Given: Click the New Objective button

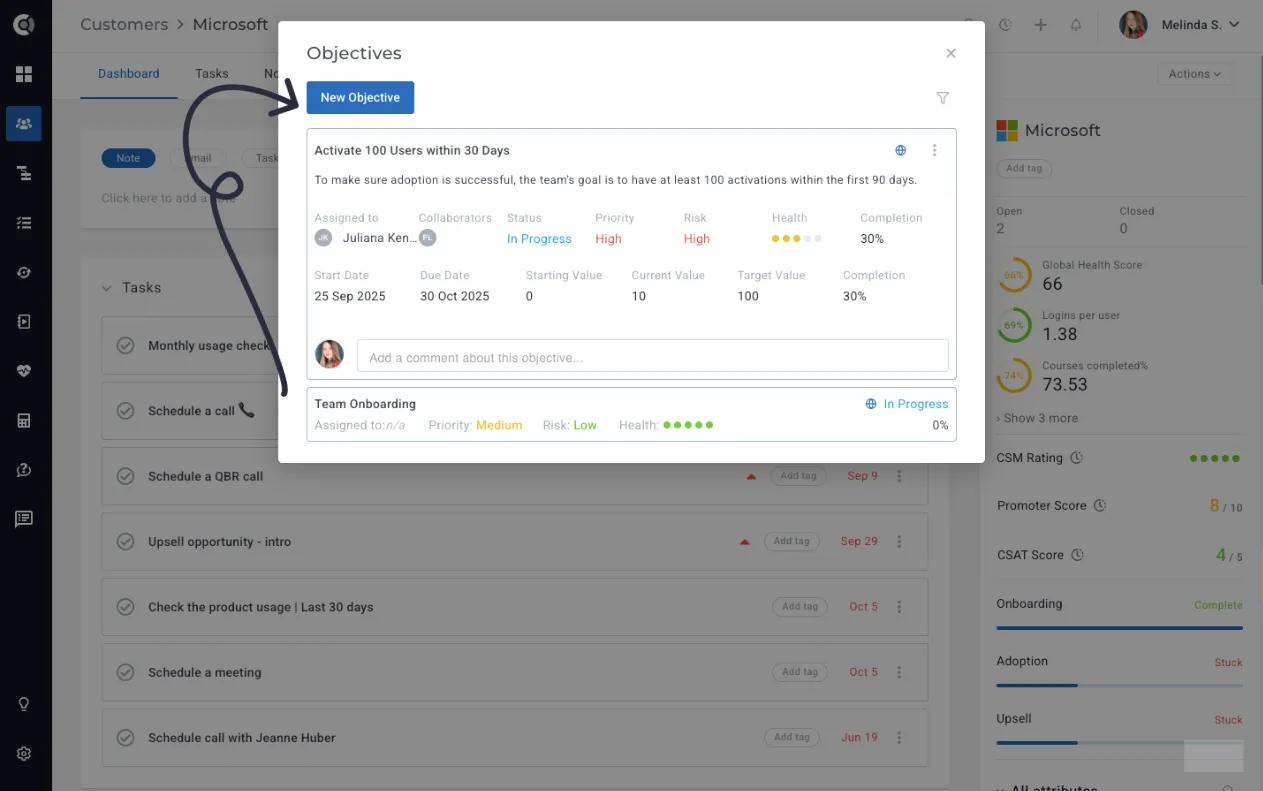Looking at the screenshot, I should point(360,98).
